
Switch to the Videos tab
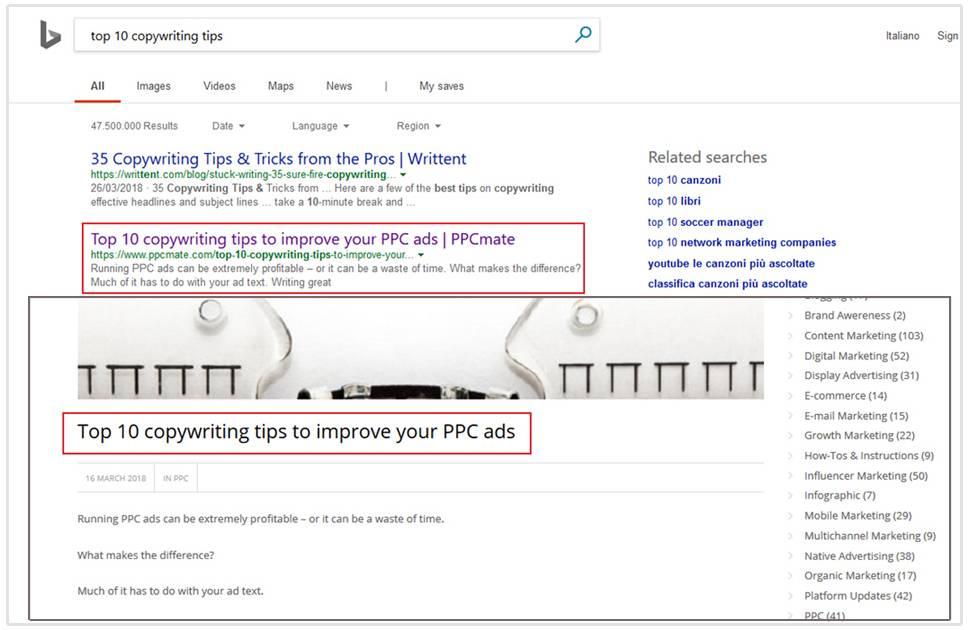220,86
